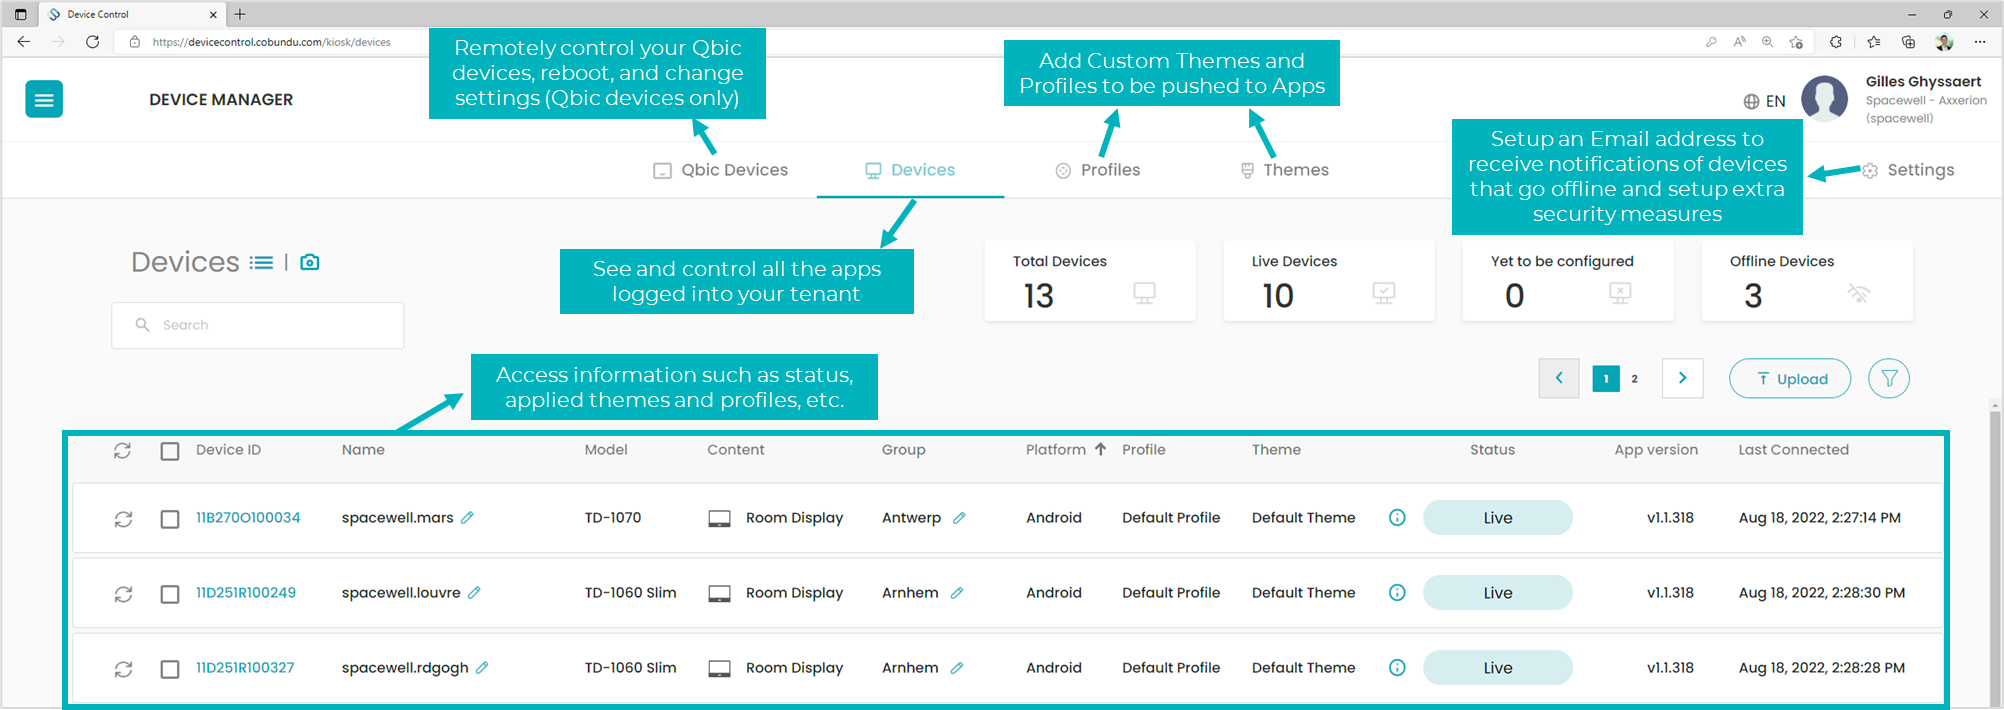
Task: Open the device filter funnel icon
Action: pos(1889,378)
